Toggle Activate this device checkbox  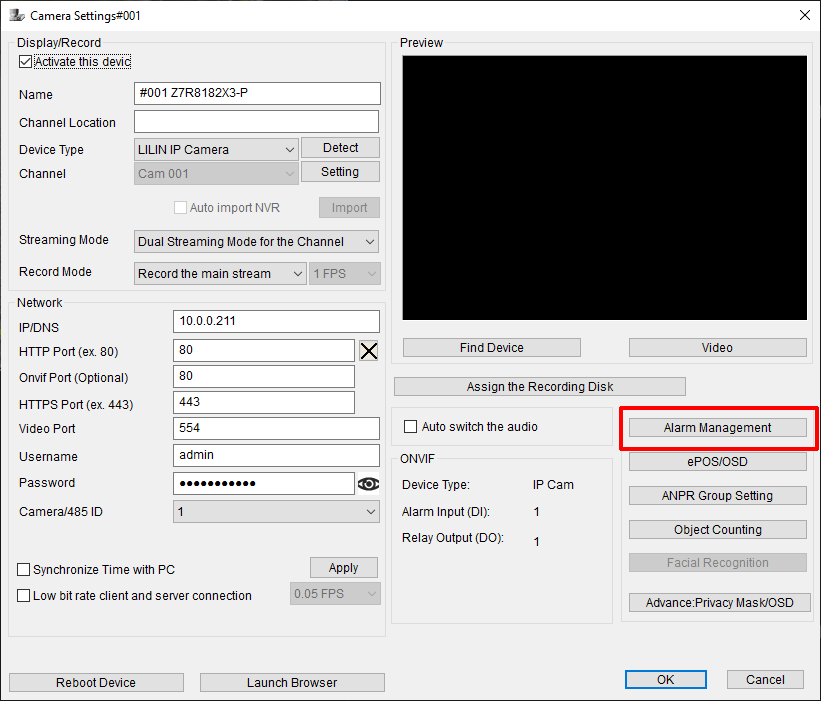click(25, 61)
